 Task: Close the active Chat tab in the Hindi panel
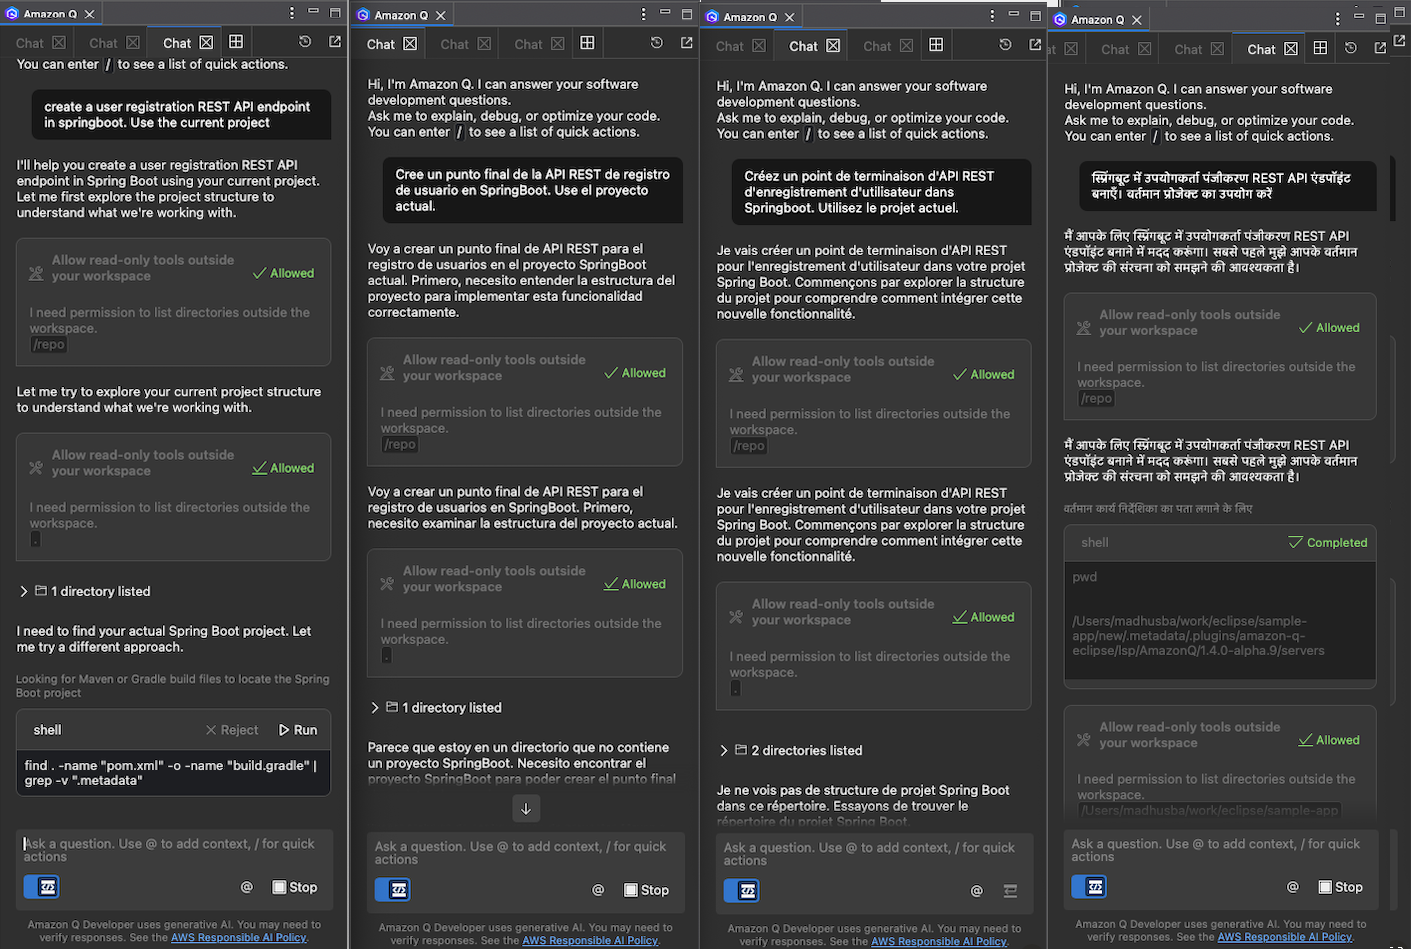[1291, 49]
